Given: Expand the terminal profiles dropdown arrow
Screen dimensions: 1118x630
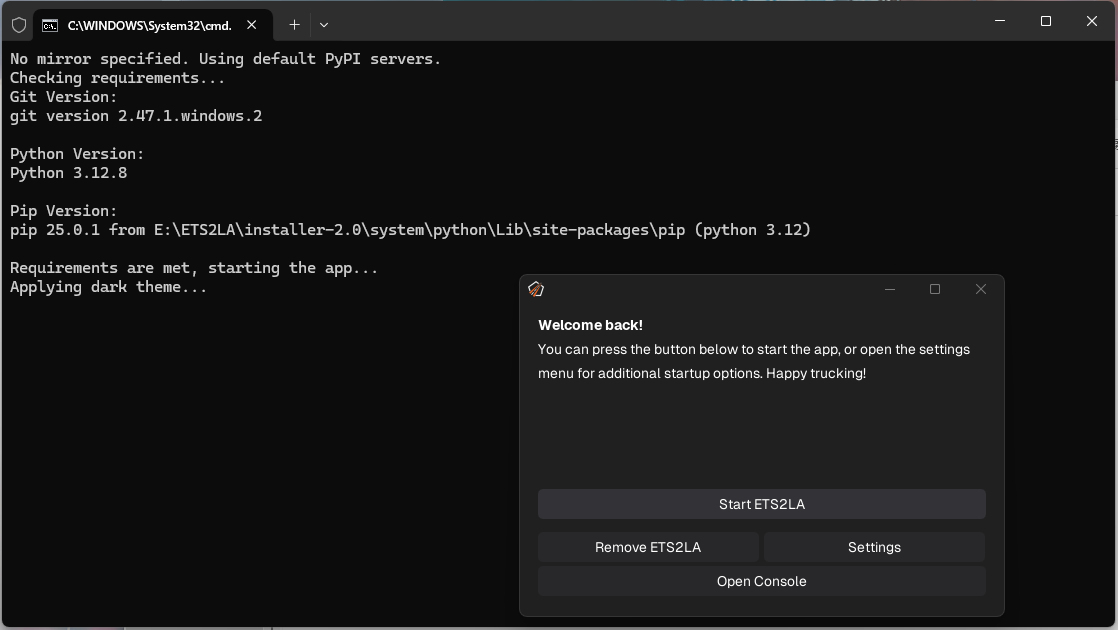Looking at the screenshot, I should [x=324, y=25].
